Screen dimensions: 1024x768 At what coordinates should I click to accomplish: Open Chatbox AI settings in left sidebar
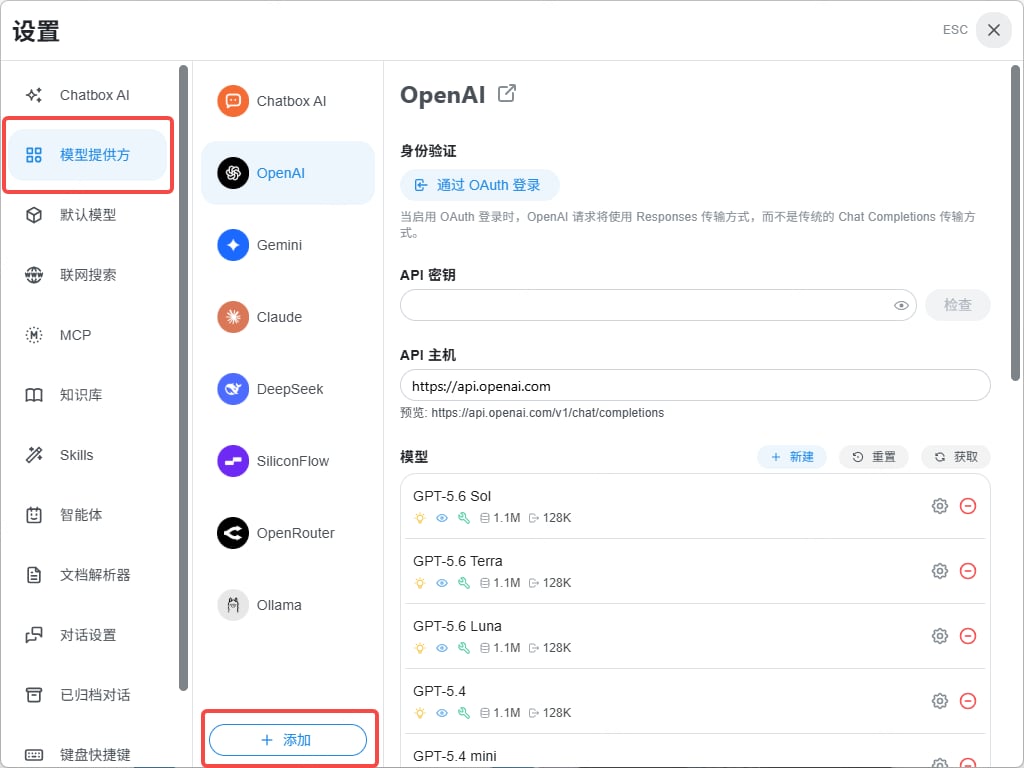tap(88, 95)
